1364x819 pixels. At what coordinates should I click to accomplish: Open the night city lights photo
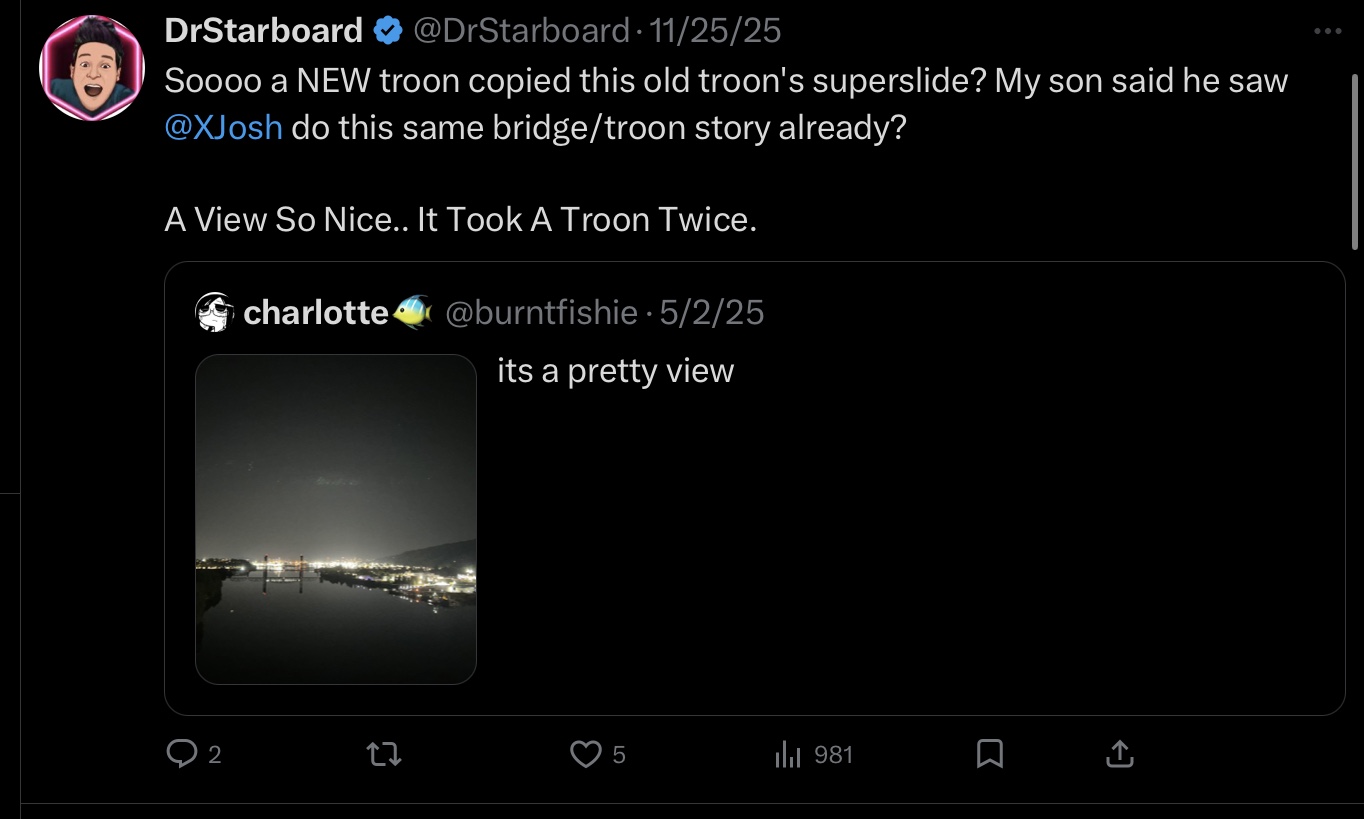click(336, 519)
